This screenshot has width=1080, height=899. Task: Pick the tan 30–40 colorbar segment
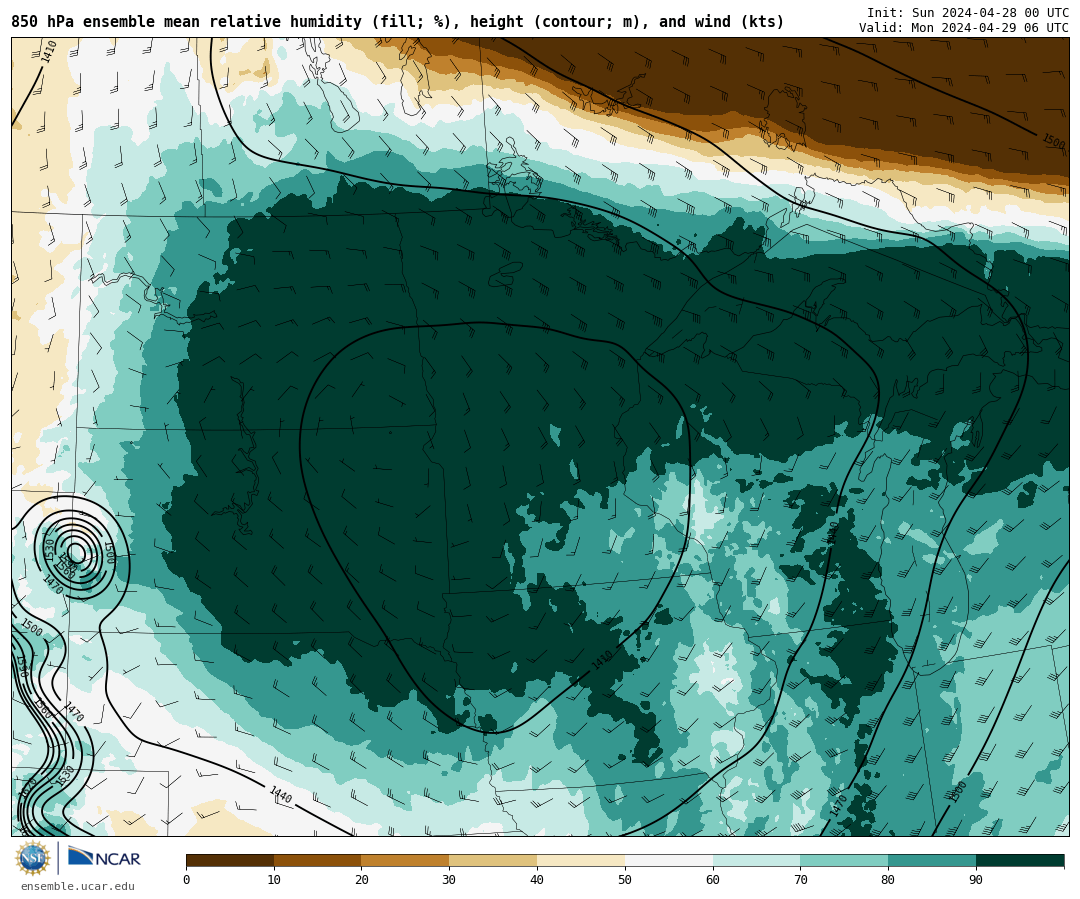coord(493,860)
